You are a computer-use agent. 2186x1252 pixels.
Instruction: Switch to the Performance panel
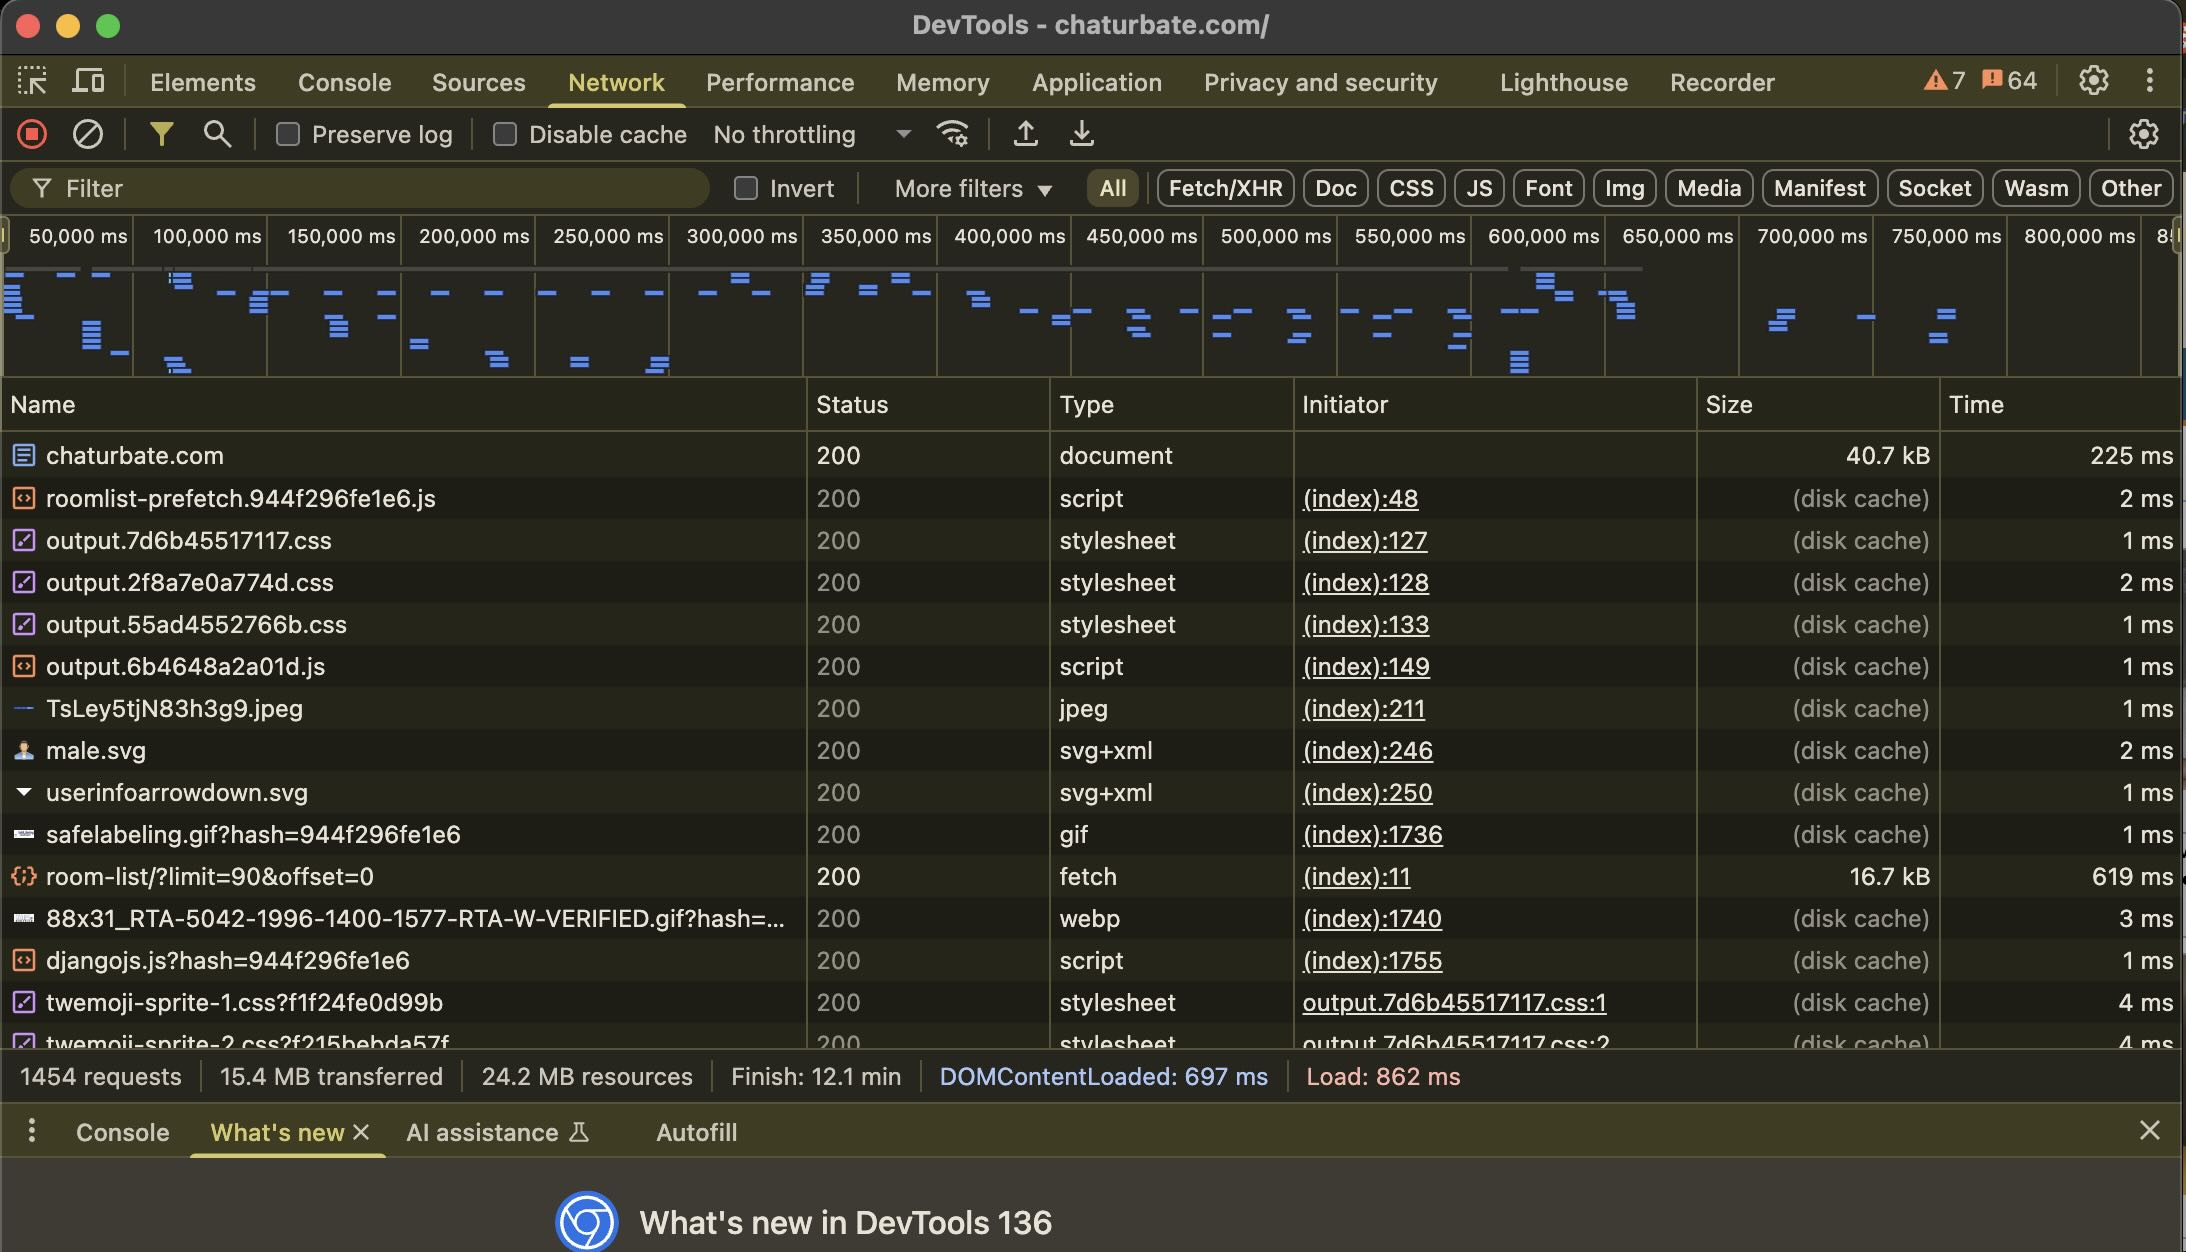(x=779, y=82)
